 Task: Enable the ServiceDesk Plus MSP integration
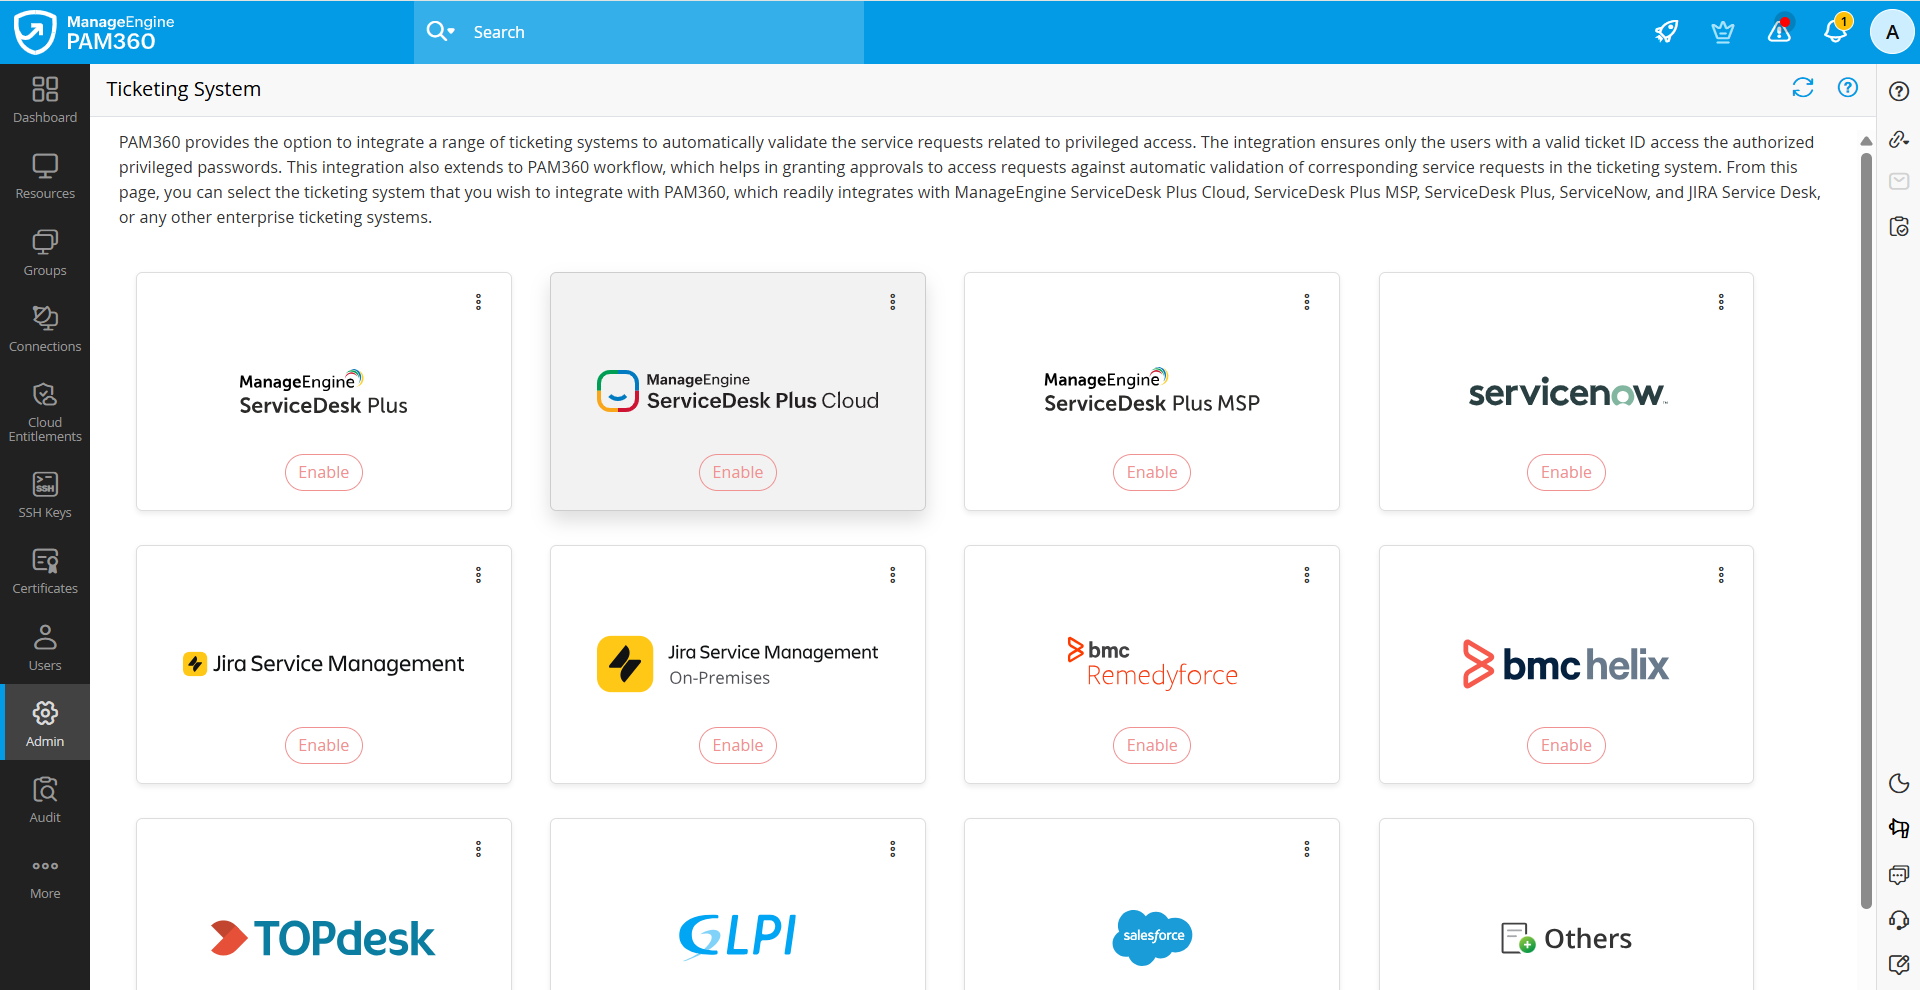coord(1152,472)
